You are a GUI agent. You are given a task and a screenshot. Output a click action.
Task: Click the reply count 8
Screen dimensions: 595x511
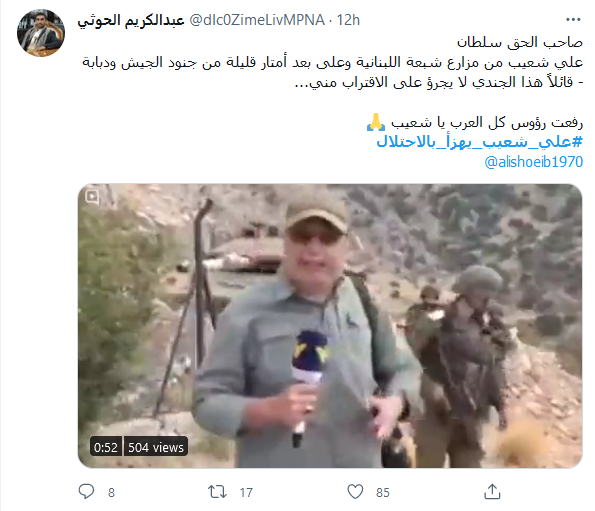point(111,492)
